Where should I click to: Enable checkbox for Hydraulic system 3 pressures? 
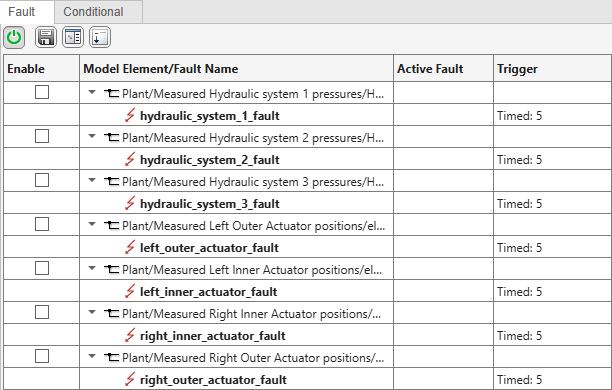pos(42,180)
